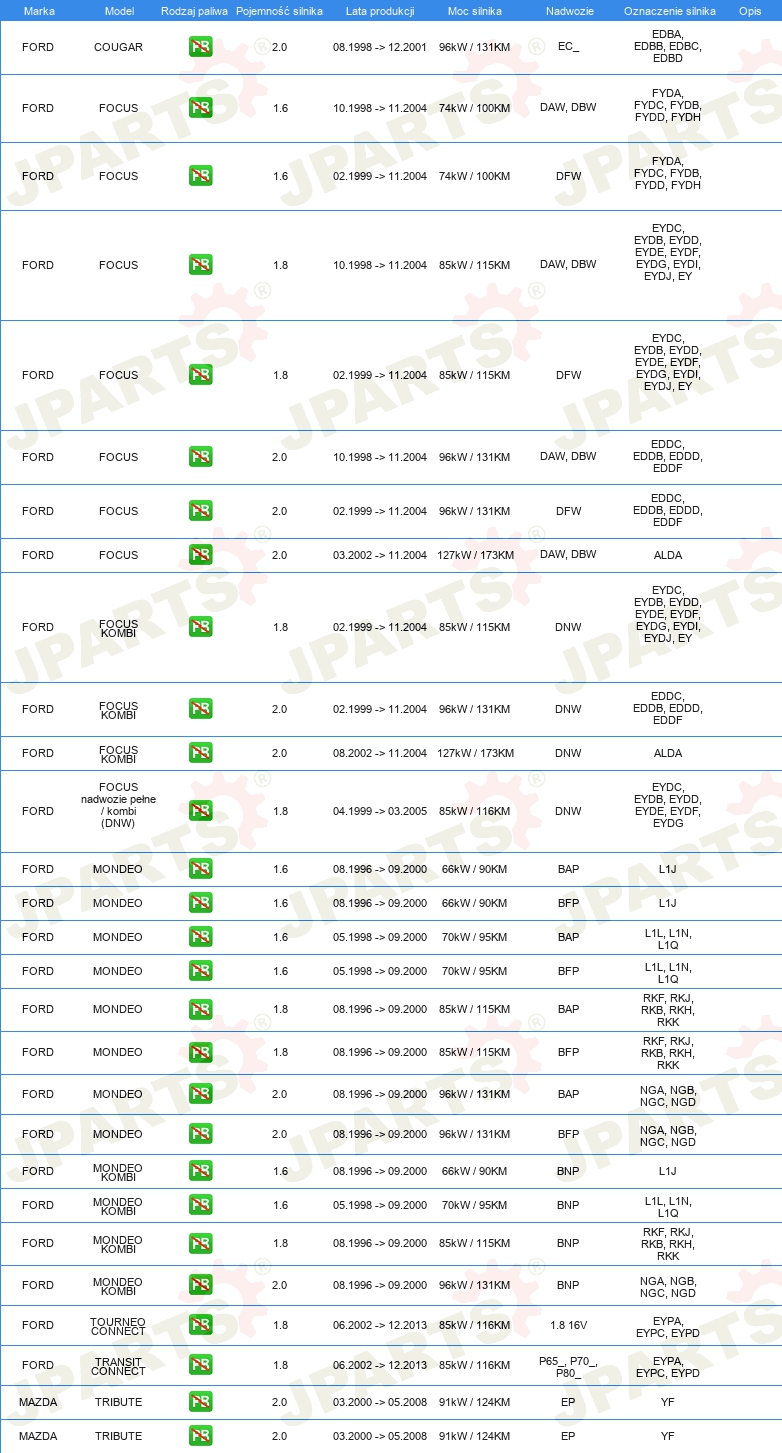Click fuel icon for Mondeo Kombi 1.6 95KM
Viewport: 782px width, 1453px height.
[200, 1205]
